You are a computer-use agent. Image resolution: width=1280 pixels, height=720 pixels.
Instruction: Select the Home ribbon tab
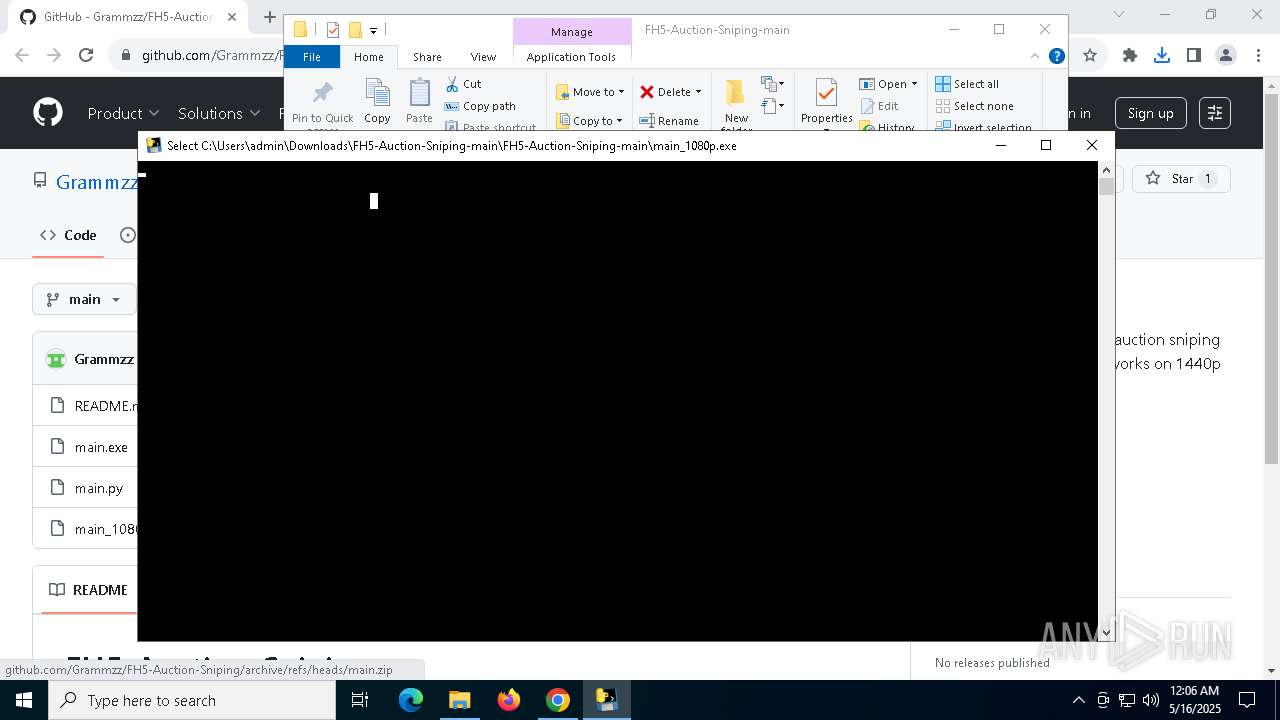pyautogui.click(x=368, y=57)
